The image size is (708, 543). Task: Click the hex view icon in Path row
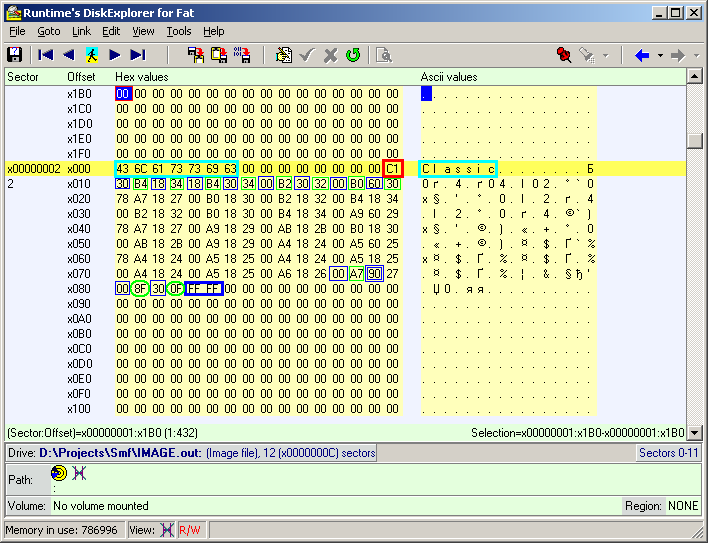tap(79, 473)
